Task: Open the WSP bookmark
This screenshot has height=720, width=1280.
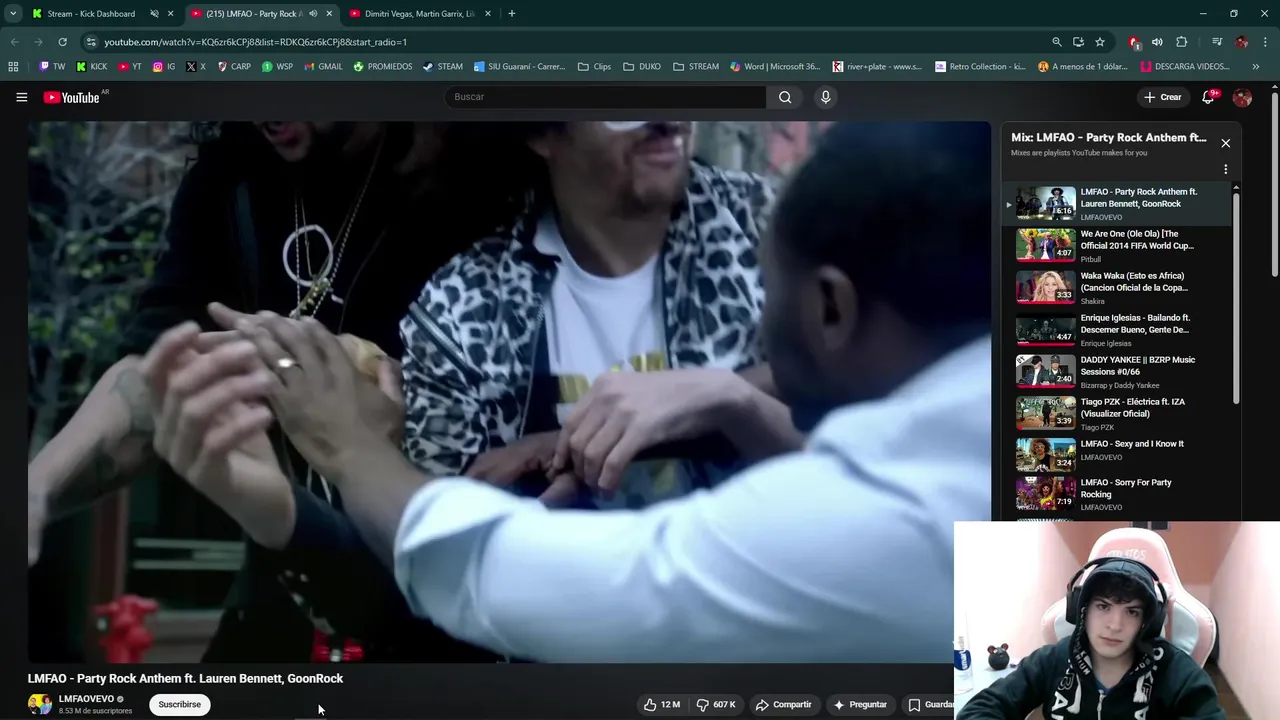Action: 277,67
